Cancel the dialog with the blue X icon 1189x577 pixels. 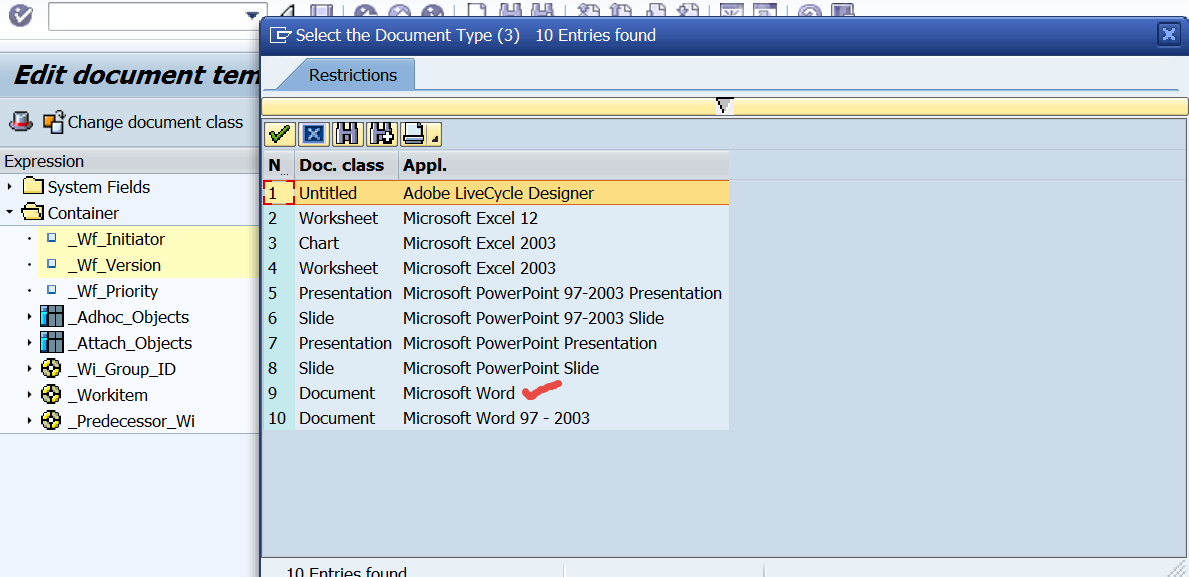[314, 134]
